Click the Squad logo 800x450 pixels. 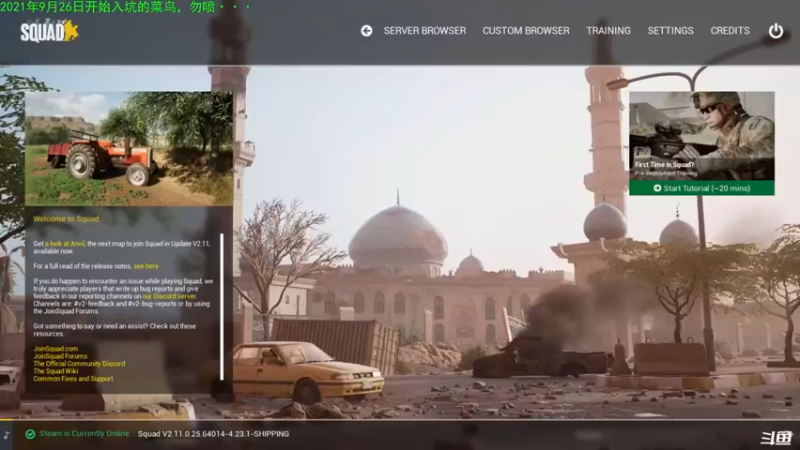[x=49, y=31]
